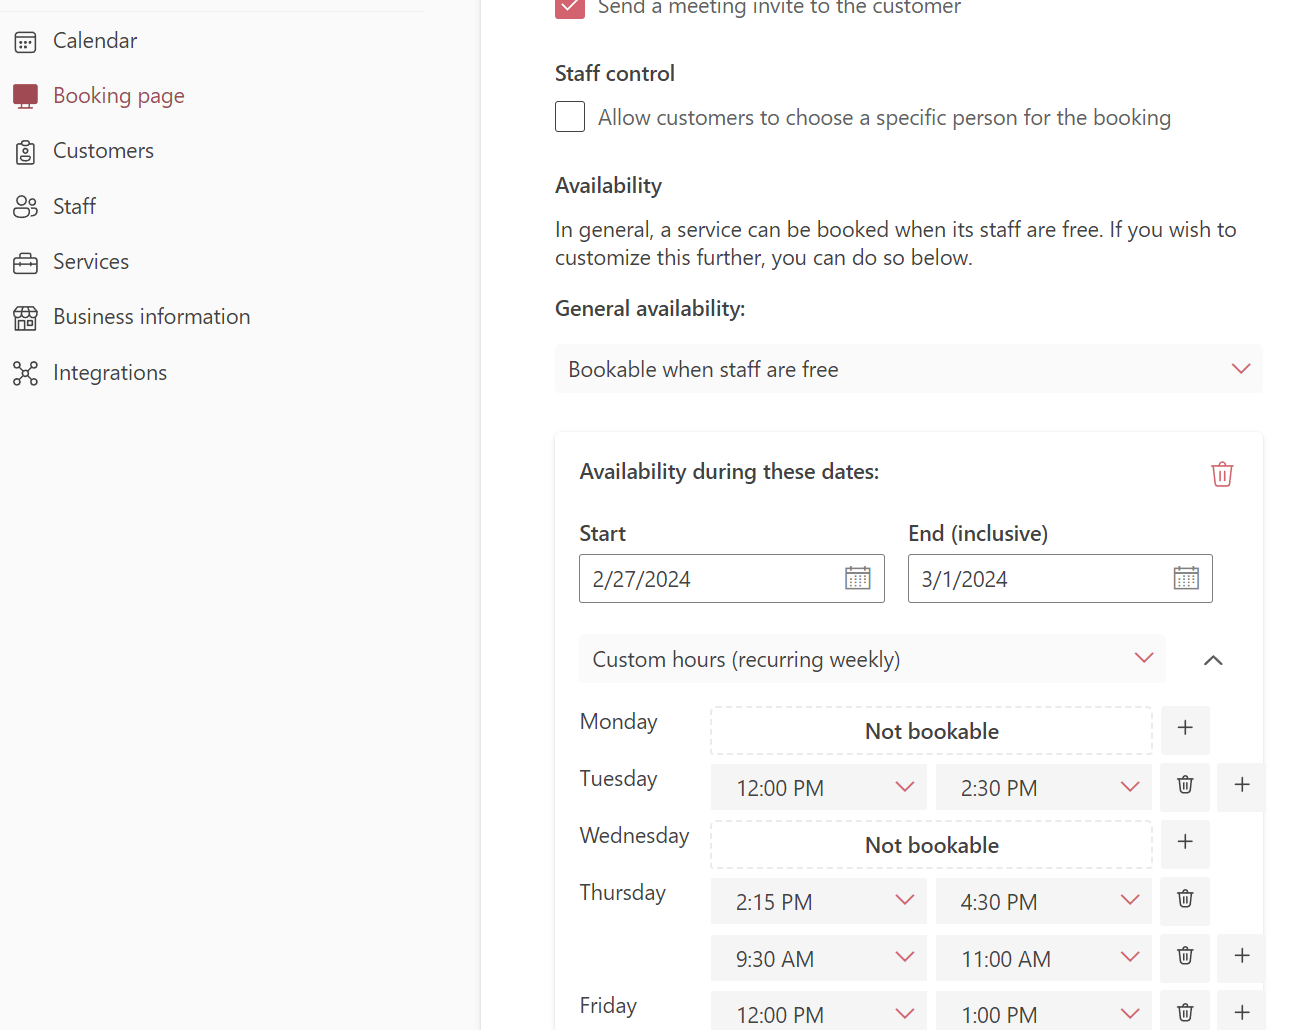1290x1030 pixels.
Task: Change Thursday end time 11:00 AM
Action: [x=1044, y=958]
